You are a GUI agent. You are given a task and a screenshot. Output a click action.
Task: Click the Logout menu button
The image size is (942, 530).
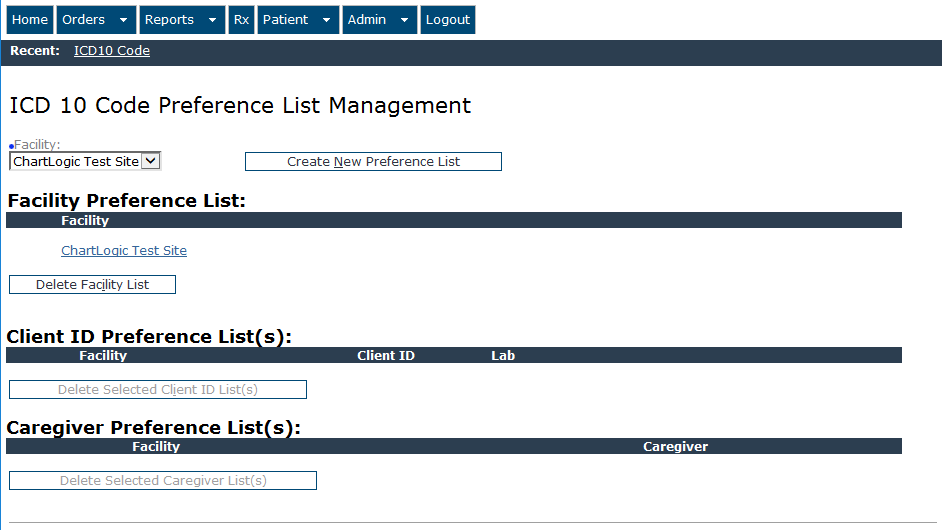(448, 20)
